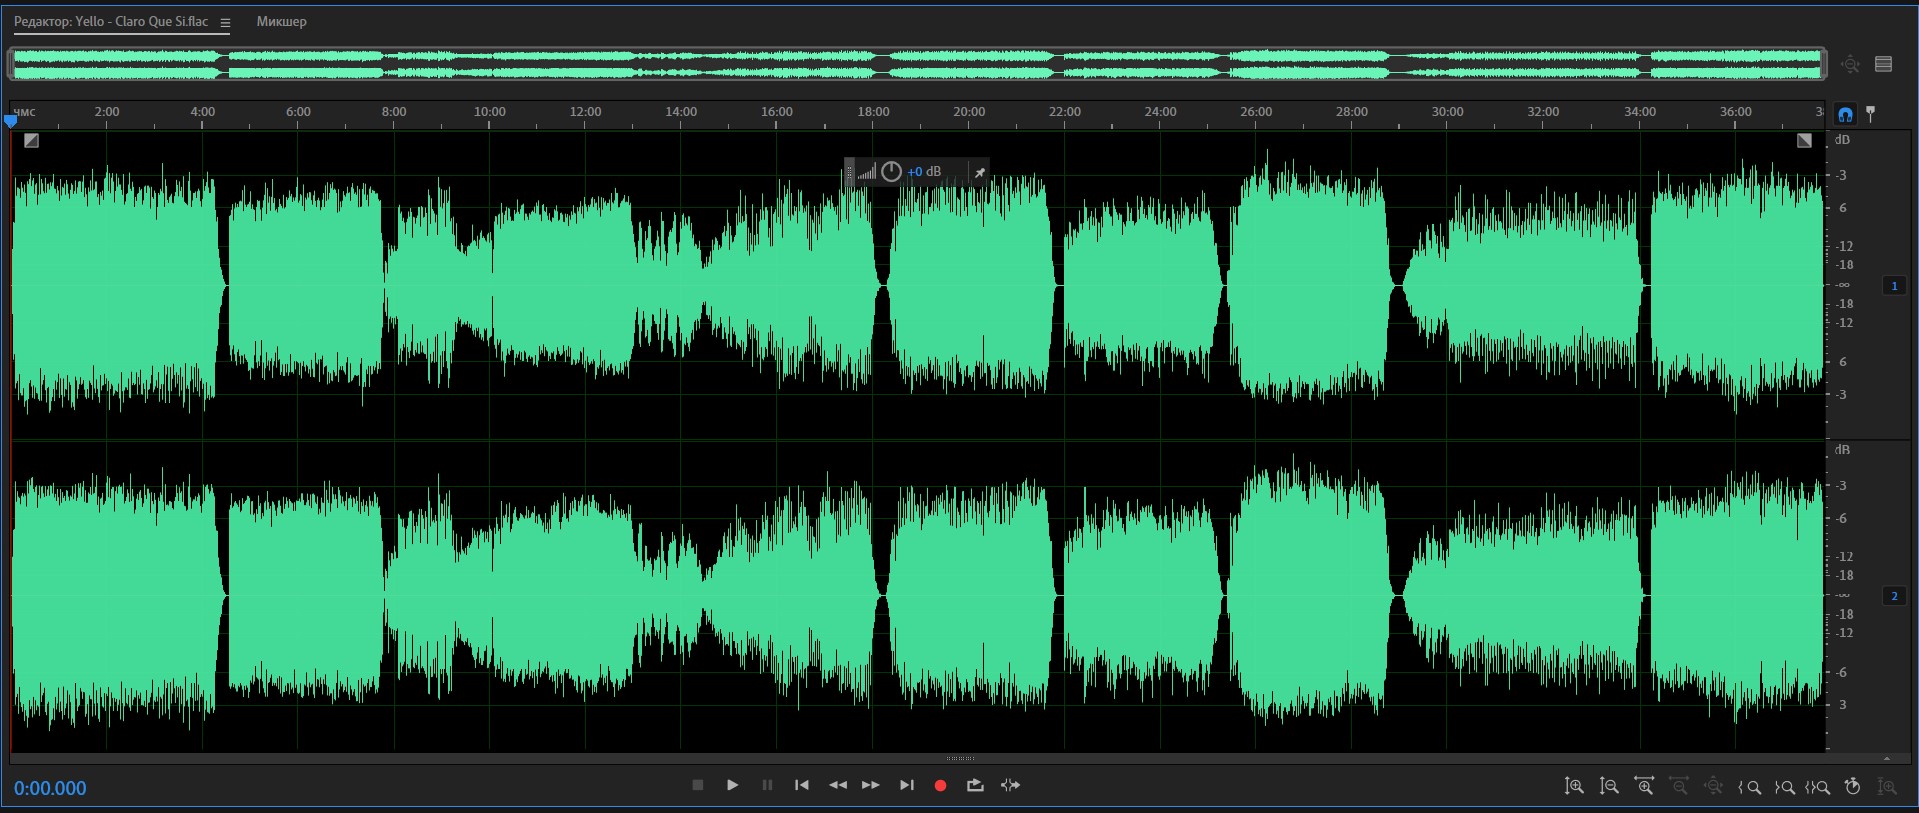The height and width of the screenshot is (813, 1919).
Task: Reset zoom with the timer-shaped icon
Action: (1852, 787)
